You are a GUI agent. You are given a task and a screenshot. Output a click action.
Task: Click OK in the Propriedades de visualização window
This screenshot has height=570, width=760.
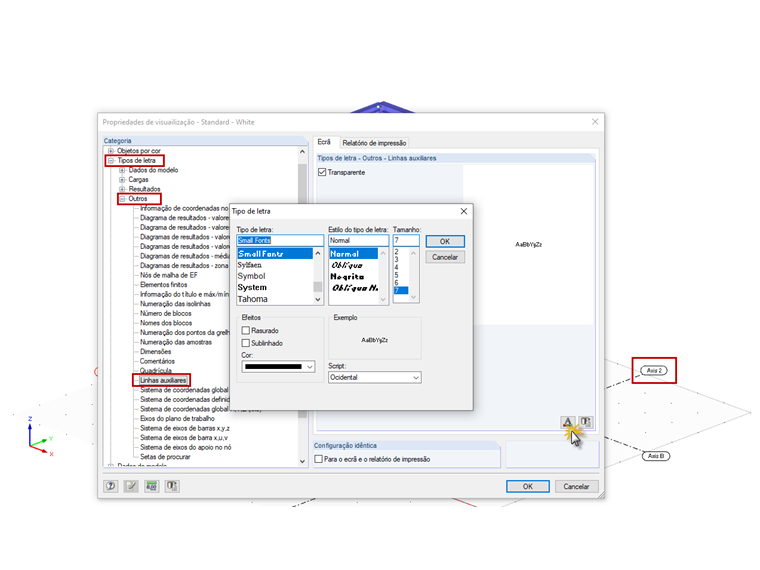[527, 486]
